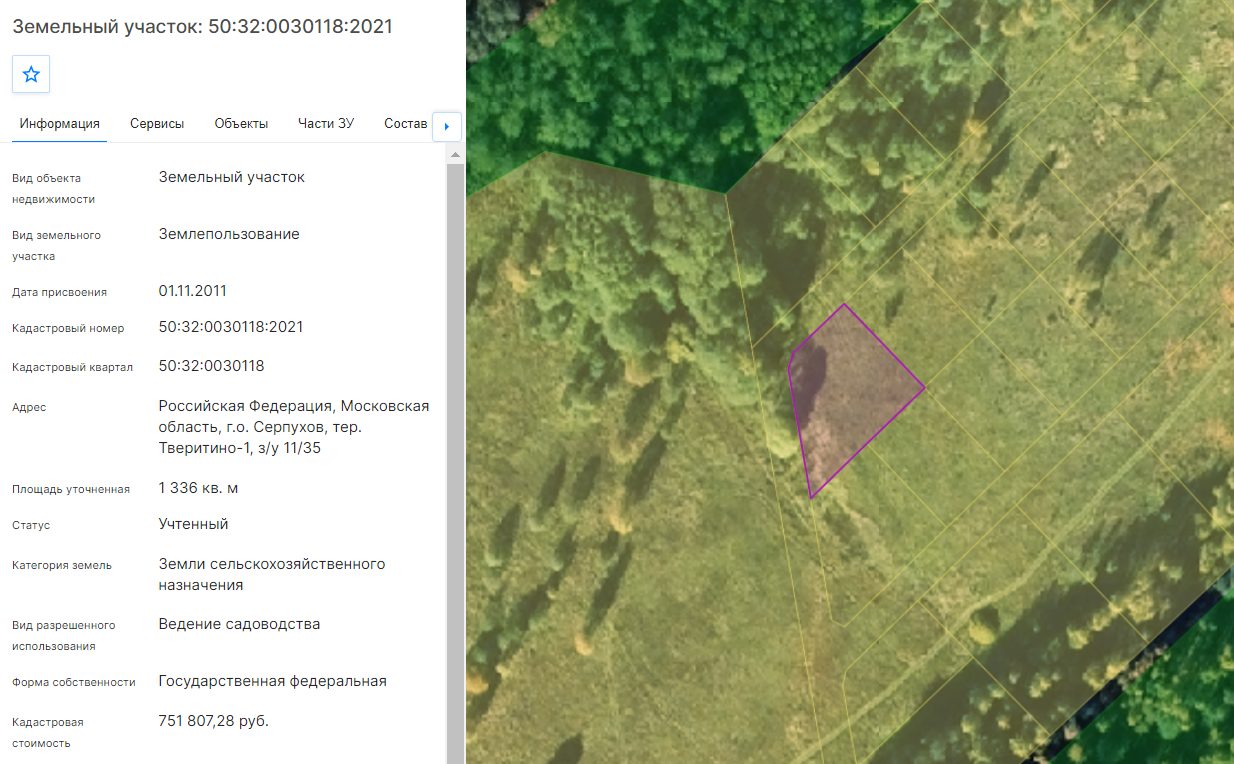Select the label Вид земельного участка
This screenshot has width=1234, height=764.
tap(56, 245)
